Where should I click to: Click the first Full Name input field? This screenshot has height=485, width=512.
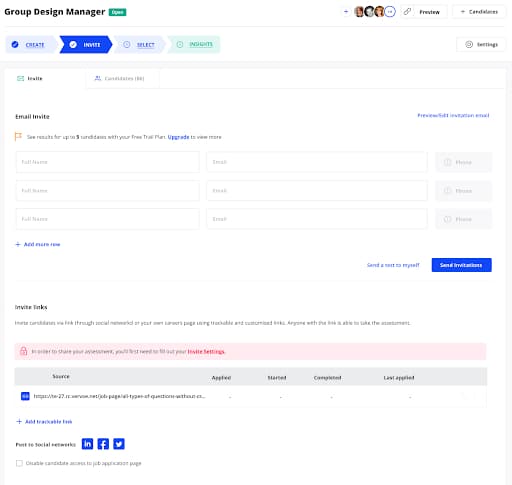tap(108, 162)
